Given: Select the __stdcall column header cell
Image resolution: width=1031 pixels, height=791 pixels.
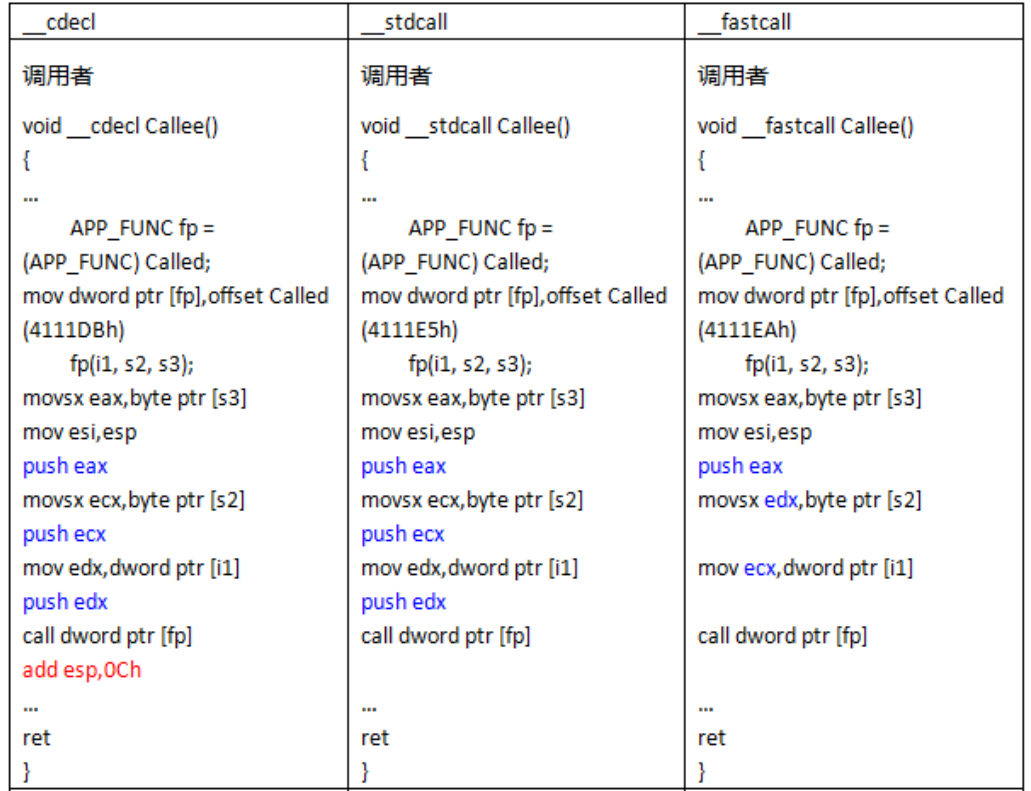Looking at the screenshot, I should coord(404,22).
